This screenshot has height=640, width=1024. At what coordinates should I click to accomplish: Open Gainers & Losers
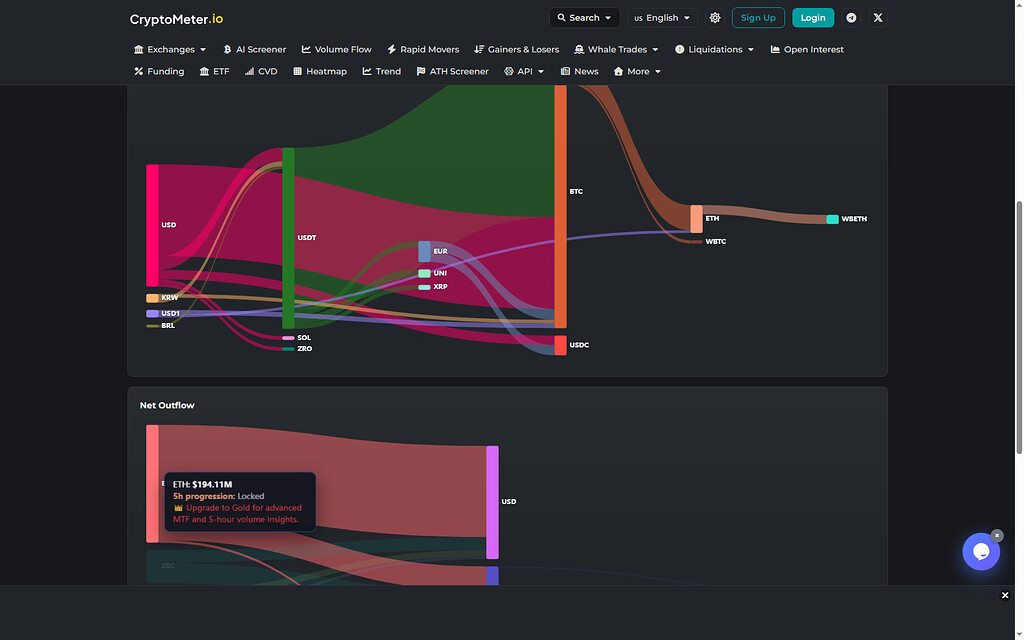[517, 50]
